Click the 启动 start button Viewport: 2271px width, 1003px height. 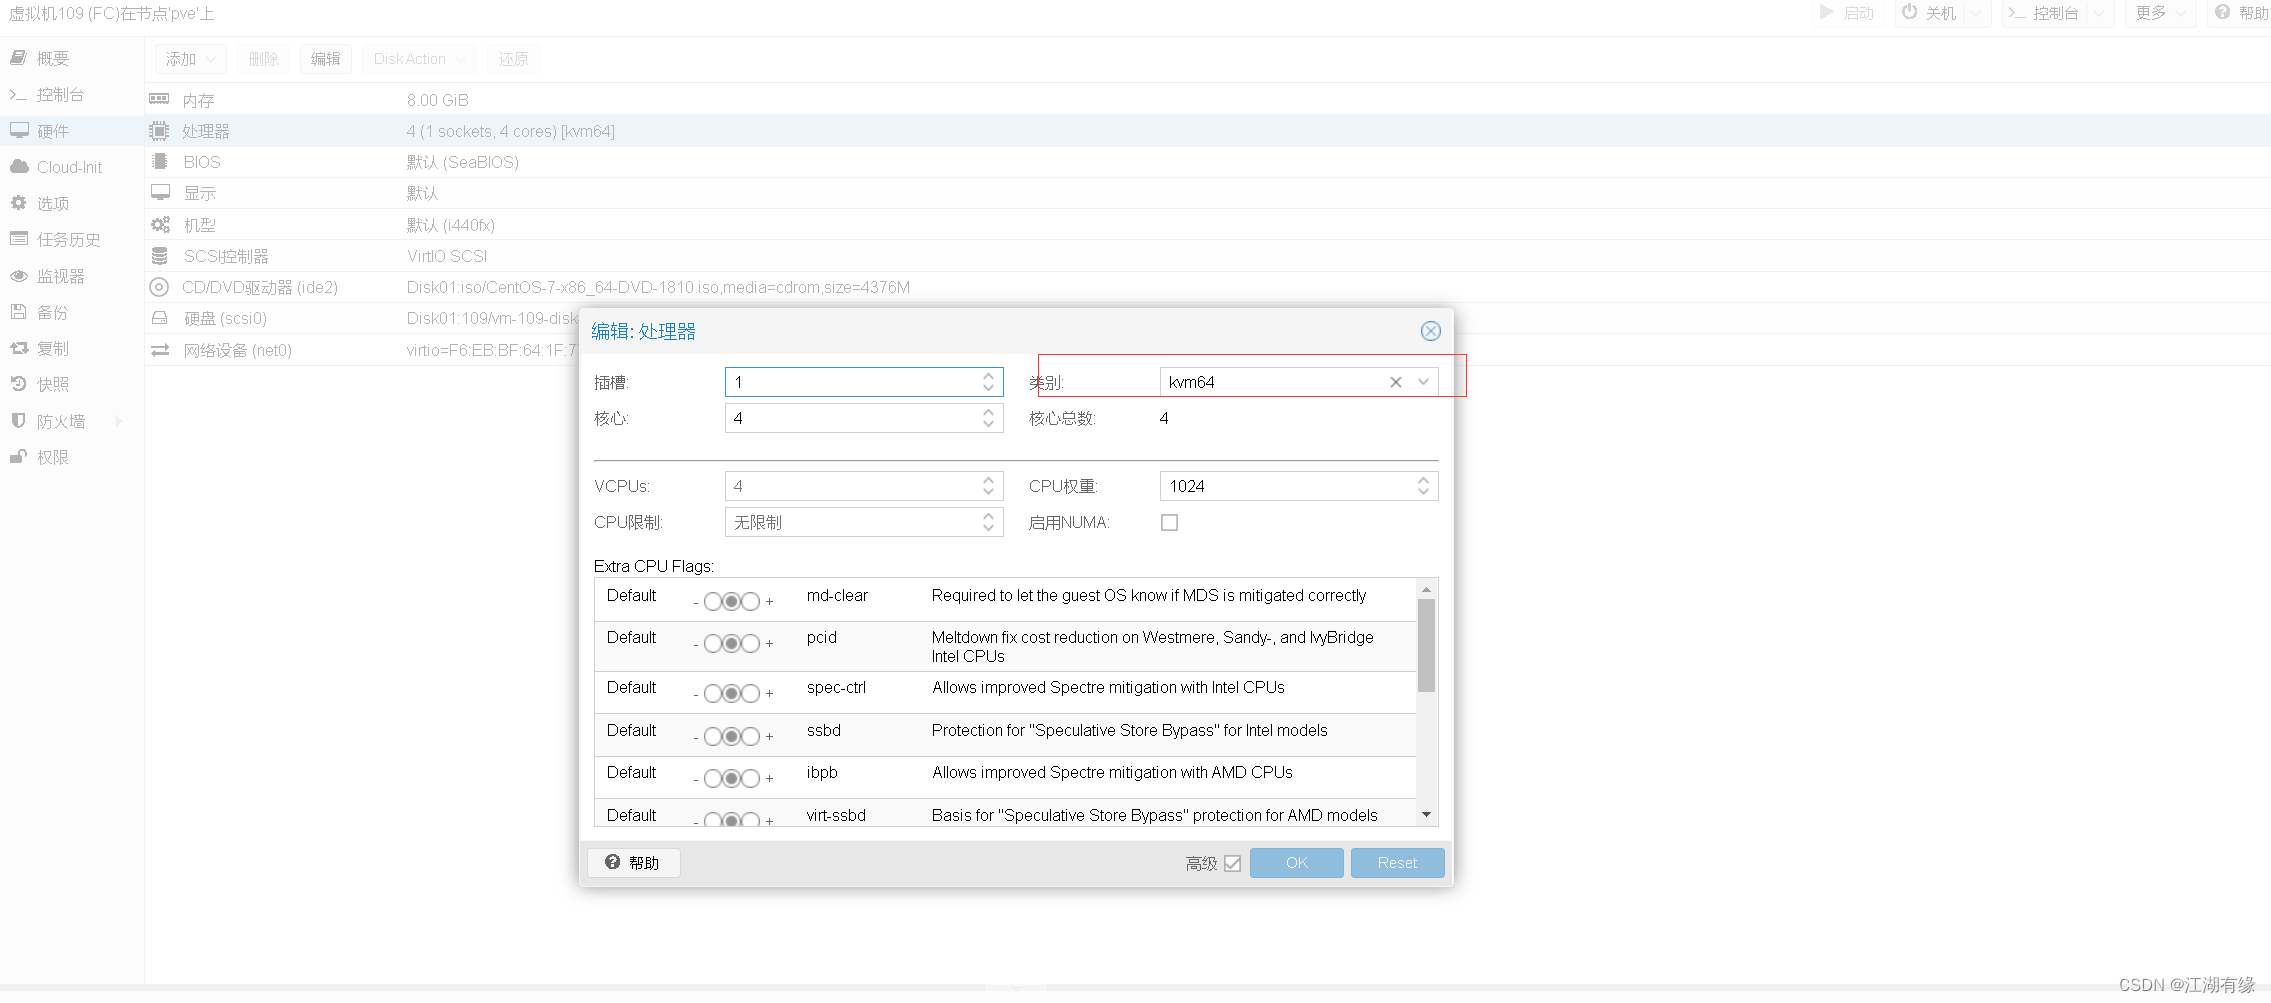pos(1848,13)
